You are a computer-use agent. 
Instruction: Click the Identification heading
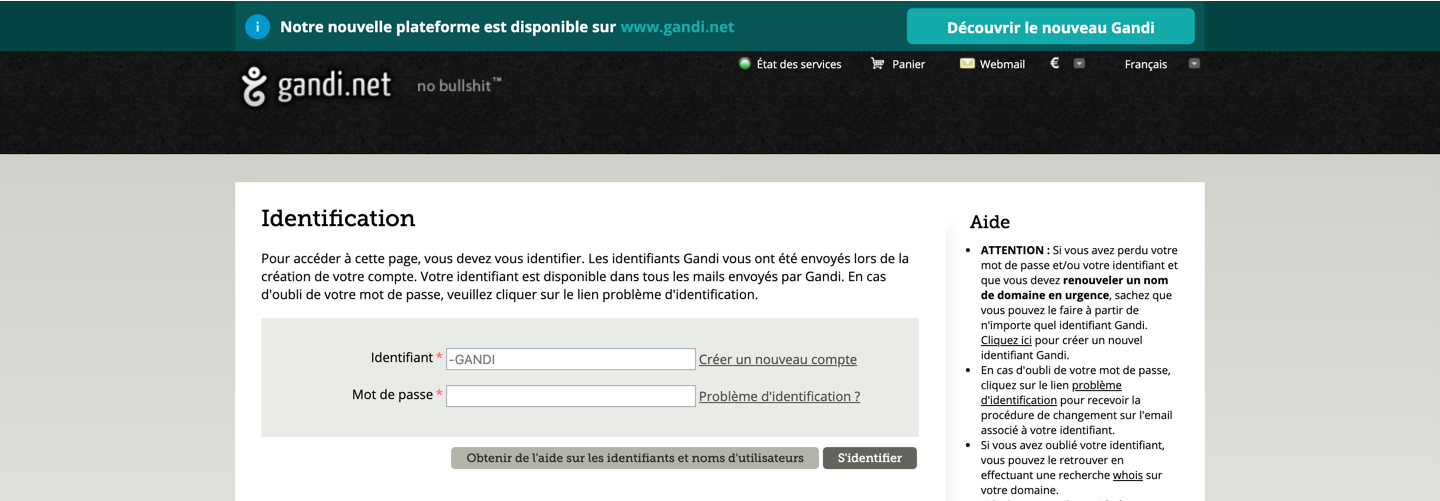(338, 218)
